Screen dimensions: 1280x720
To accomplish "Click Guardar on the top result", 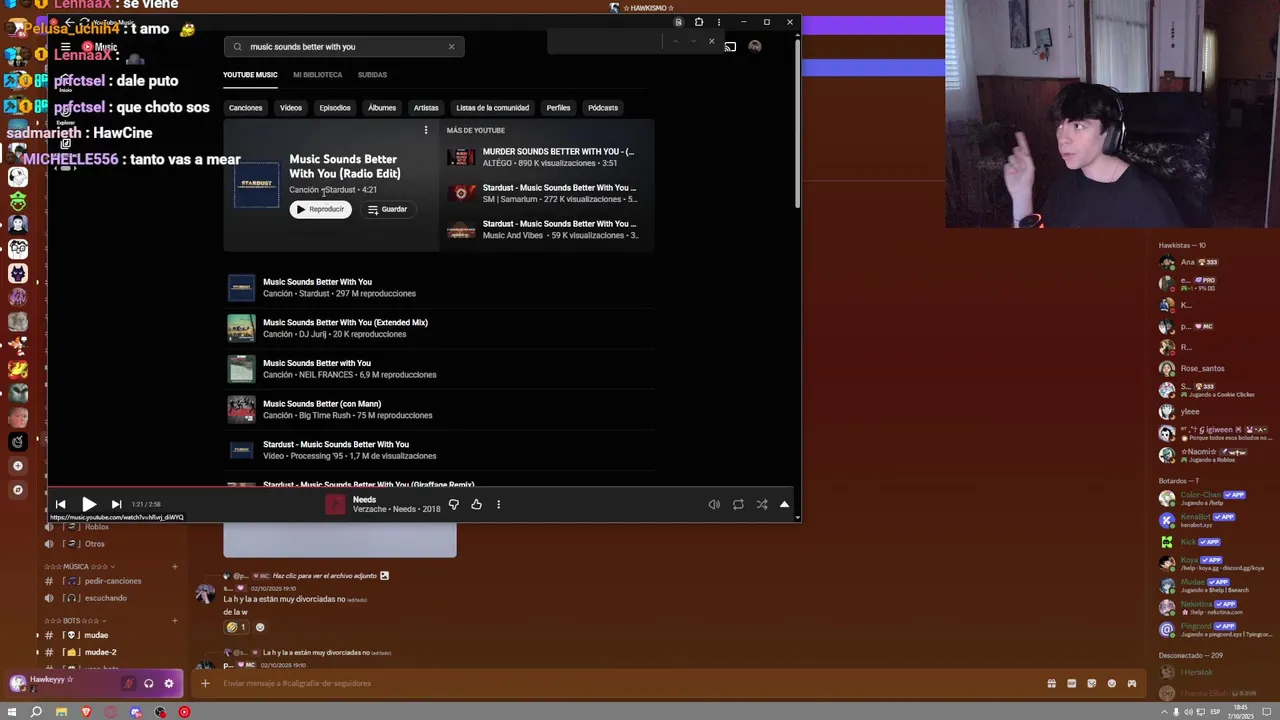I will [388, 209].
